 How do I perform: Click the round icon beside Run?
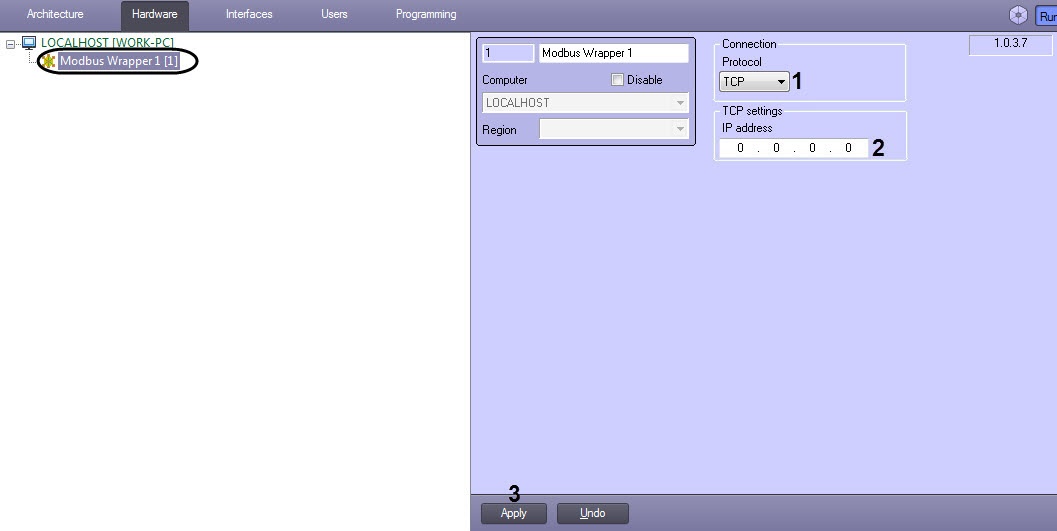1018,15
